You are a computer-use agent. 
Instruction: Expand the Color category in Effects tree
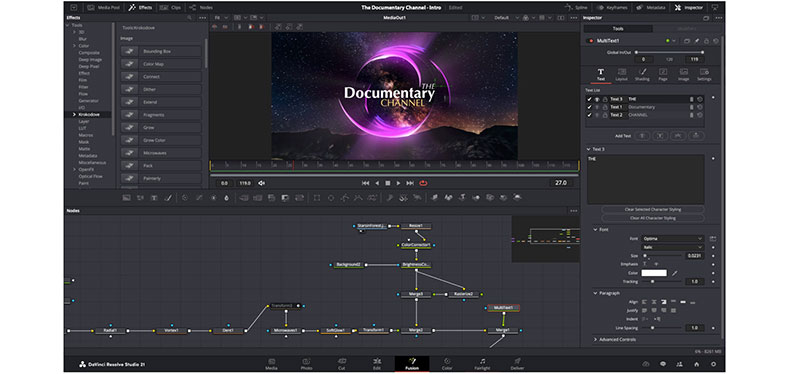(74, 46)
